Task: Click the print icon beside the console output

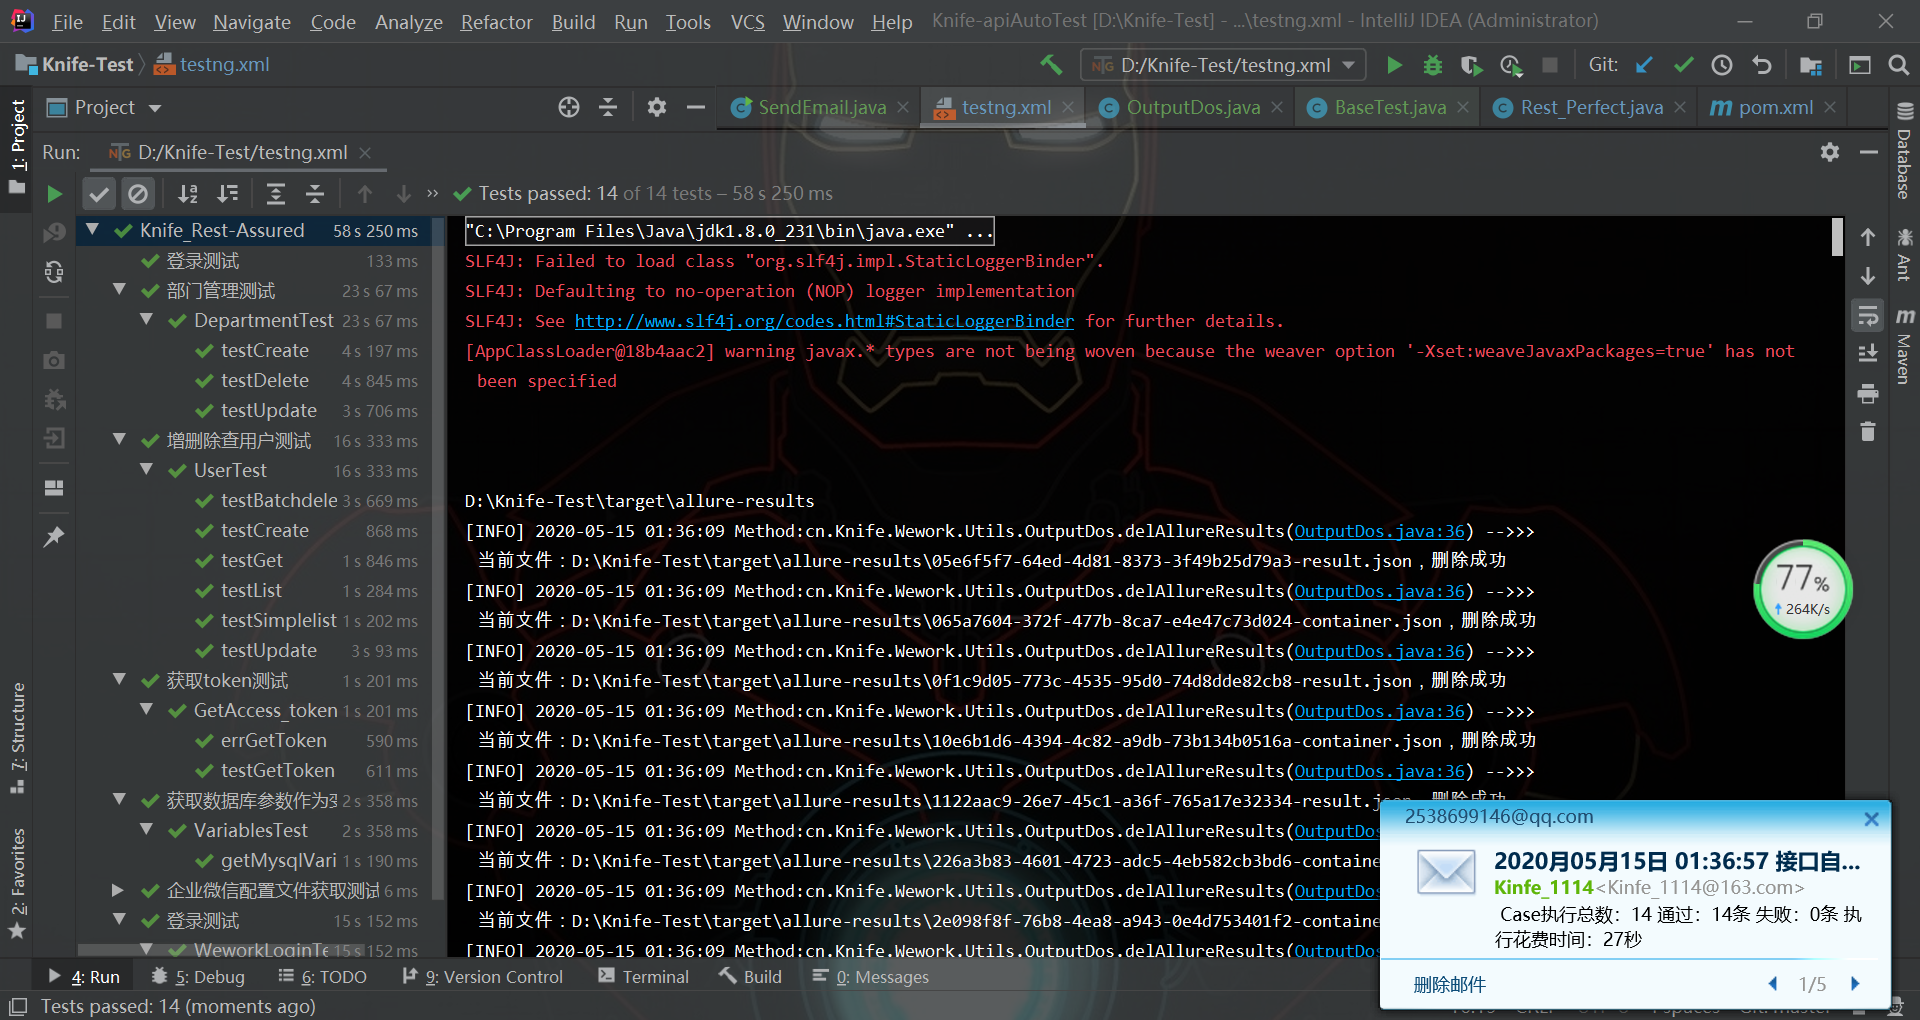Action: pos(1867,394)
